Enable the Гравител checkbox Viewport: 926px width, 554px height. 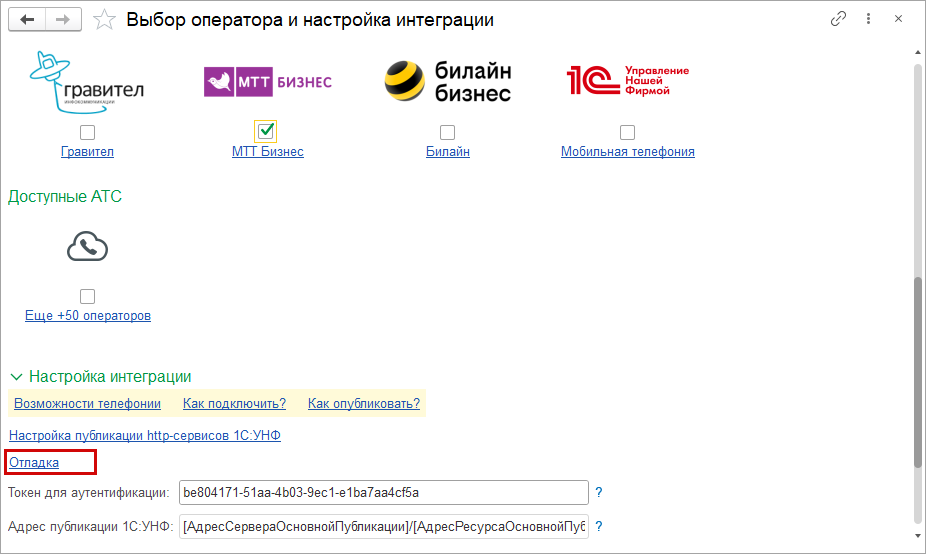pyautogui.click(x=88, y=132)
